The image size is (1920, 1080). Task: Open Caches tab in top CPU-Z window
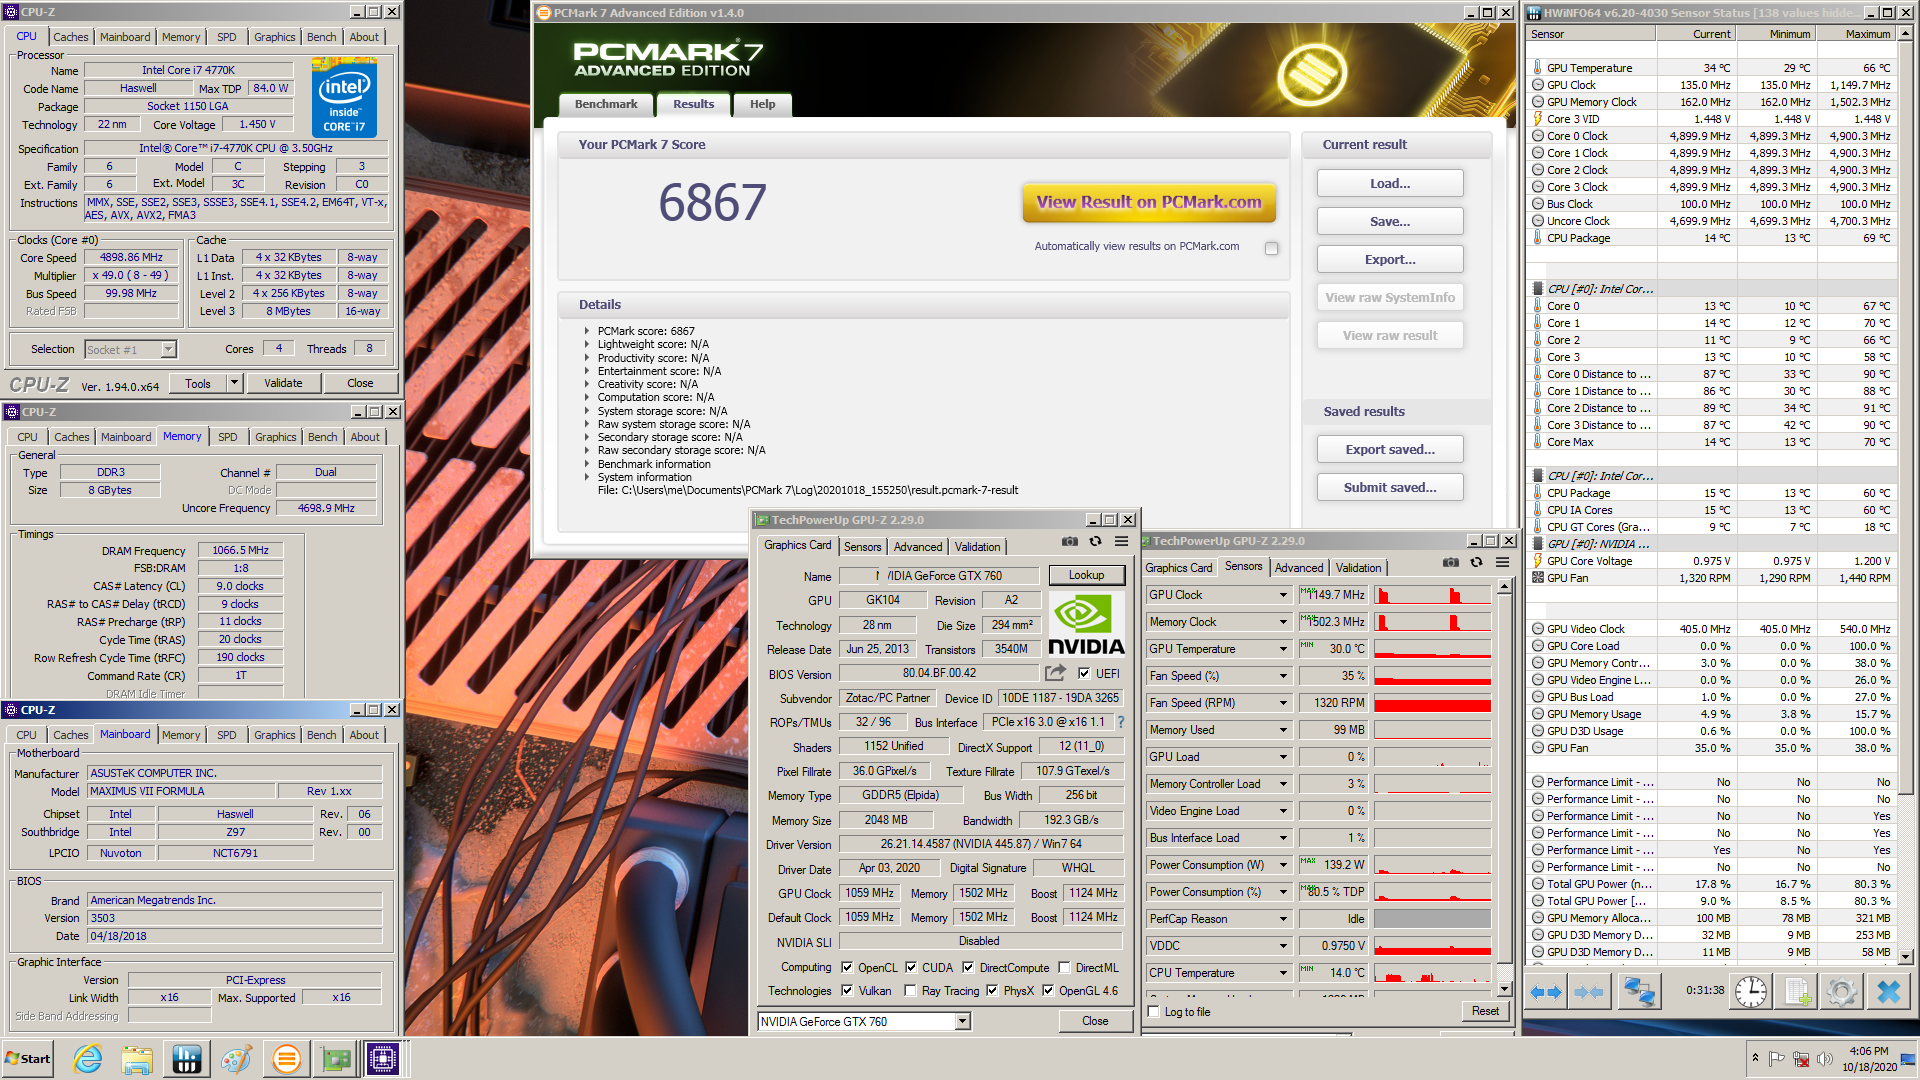point(71,37)
